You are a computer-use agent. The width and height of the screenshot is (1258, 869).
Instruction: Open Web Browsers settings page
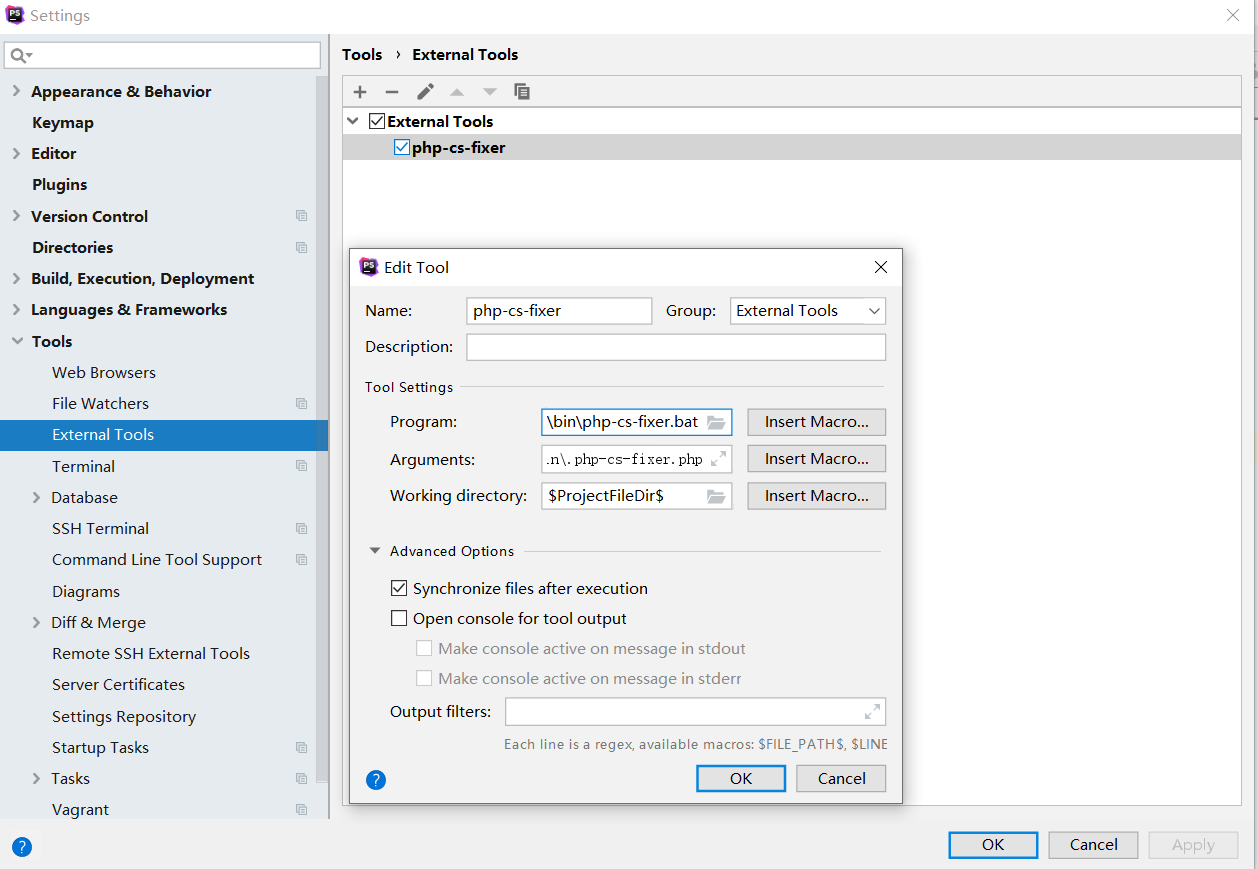104,372
